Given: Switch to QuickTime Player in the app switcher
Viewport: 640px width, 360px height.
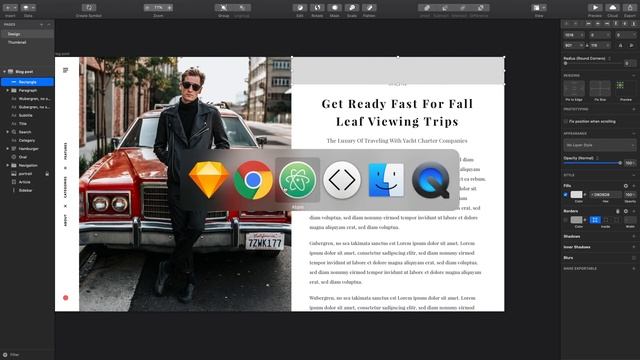Looking at the screenshot, I should click(431, 180).
